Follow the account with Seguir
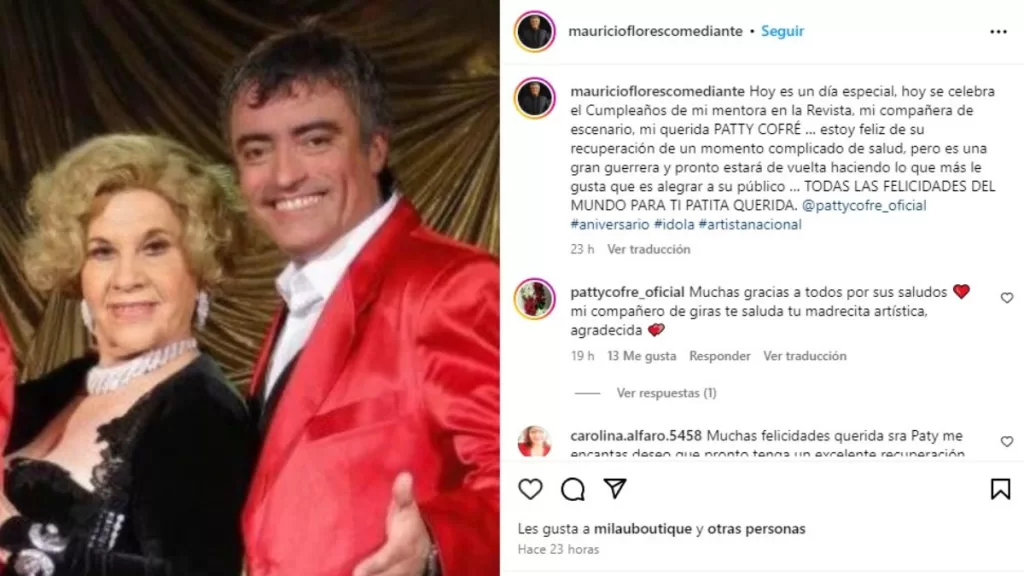This screenshot has height=576, width=1024. pos(782,31)
